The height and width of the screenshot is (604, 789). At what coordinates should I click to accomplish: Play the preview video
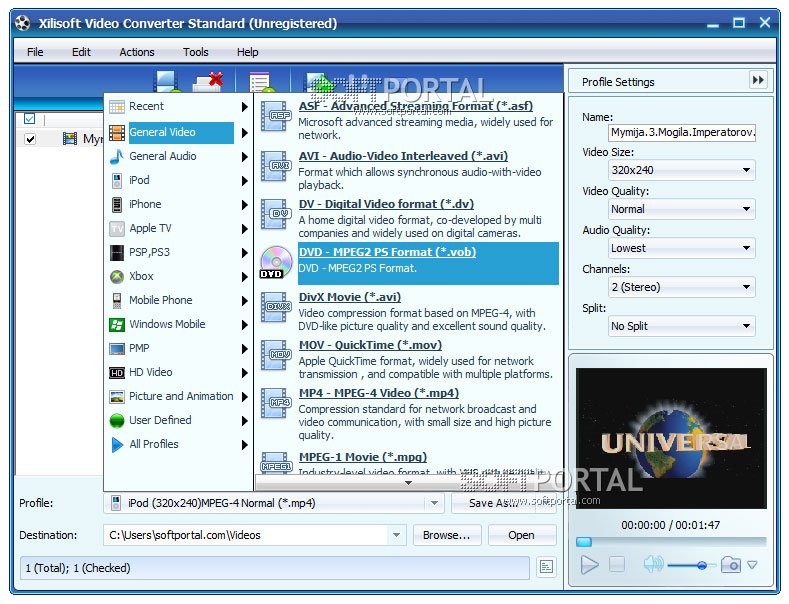tap(589, 565)
